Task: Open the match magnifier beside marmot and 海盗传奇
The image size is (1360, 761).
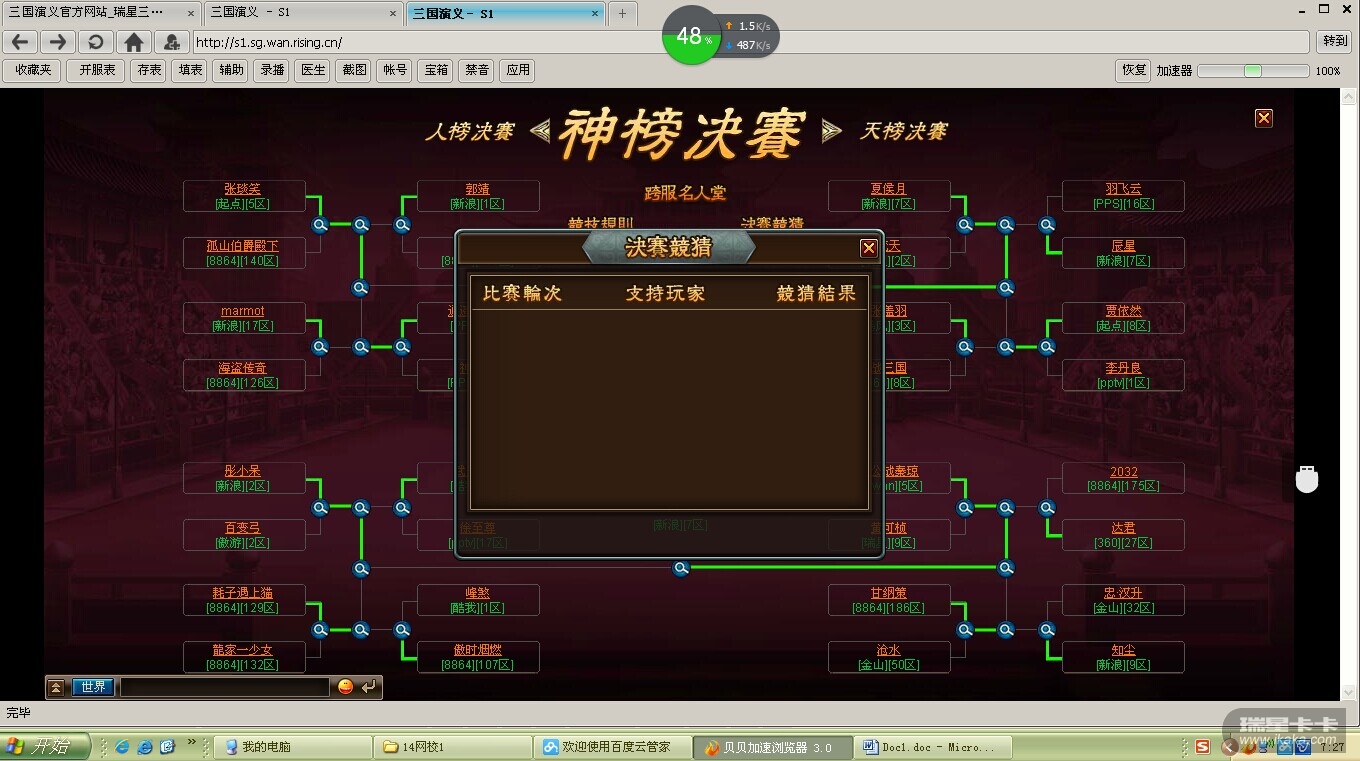Action: tap(320, 347)
